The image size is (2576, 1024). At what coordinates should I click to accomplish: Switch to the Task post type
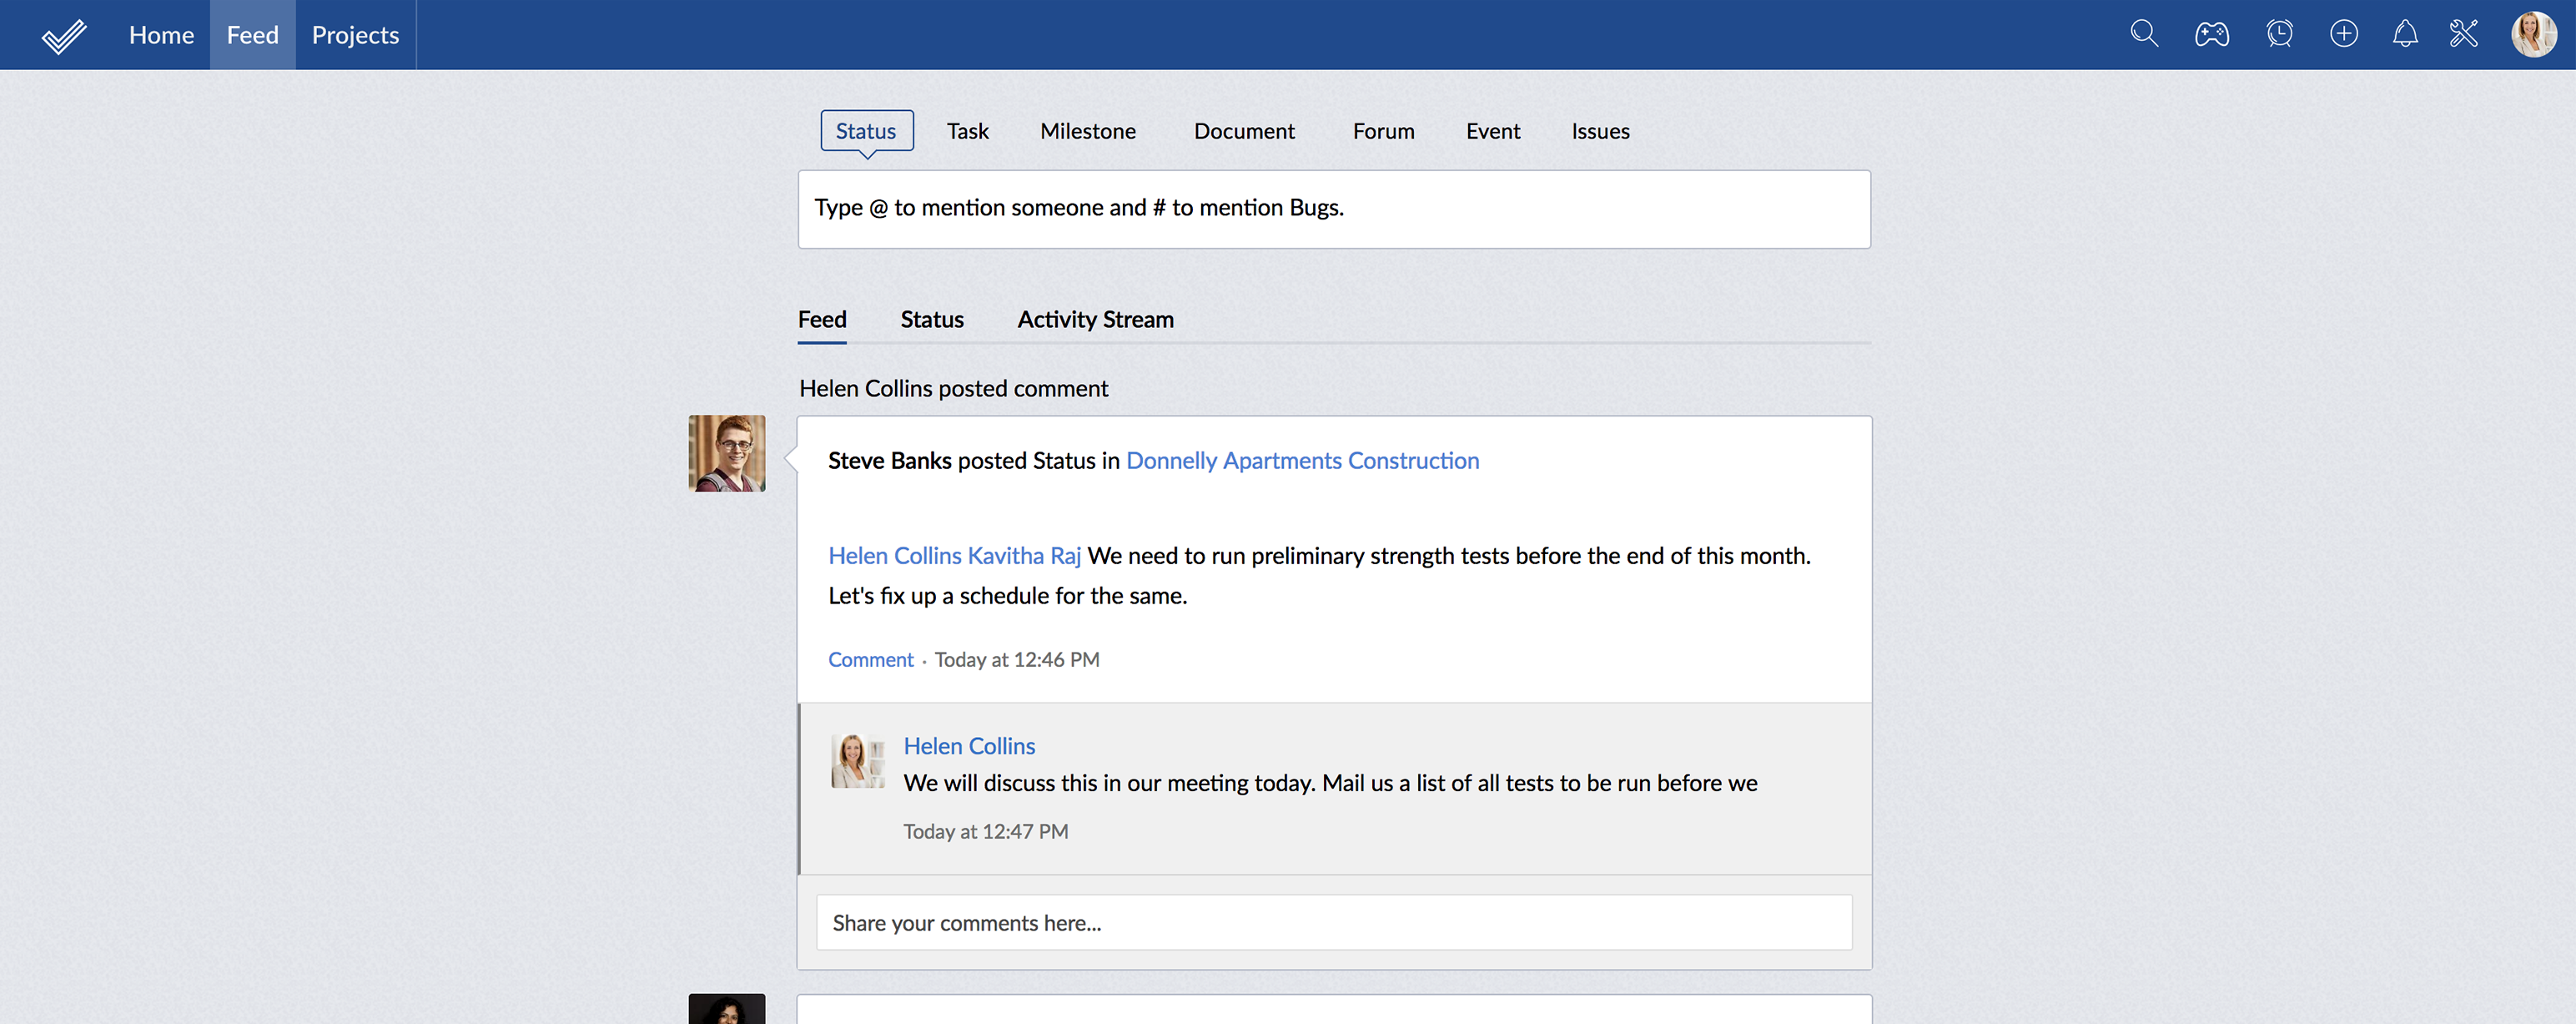click(x=967, y=131)
